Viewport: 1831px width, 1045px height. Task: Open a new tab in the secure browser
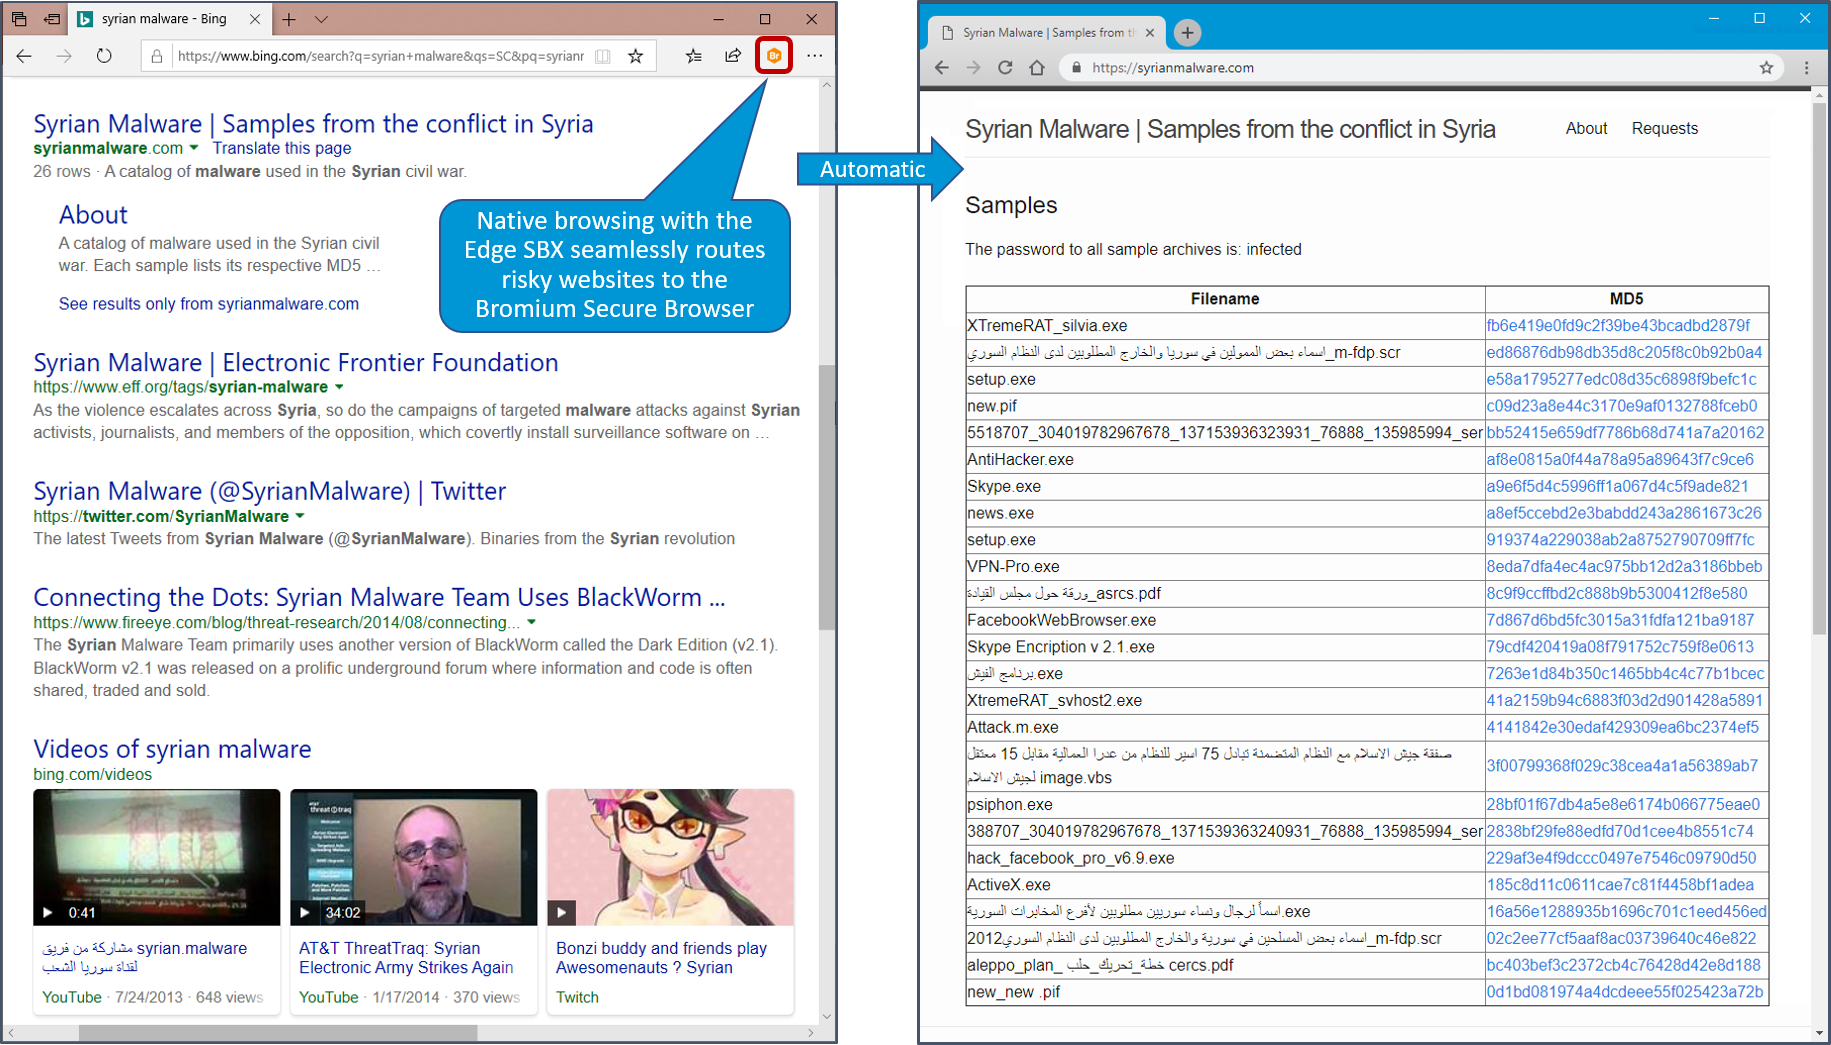pos(1187,33)
